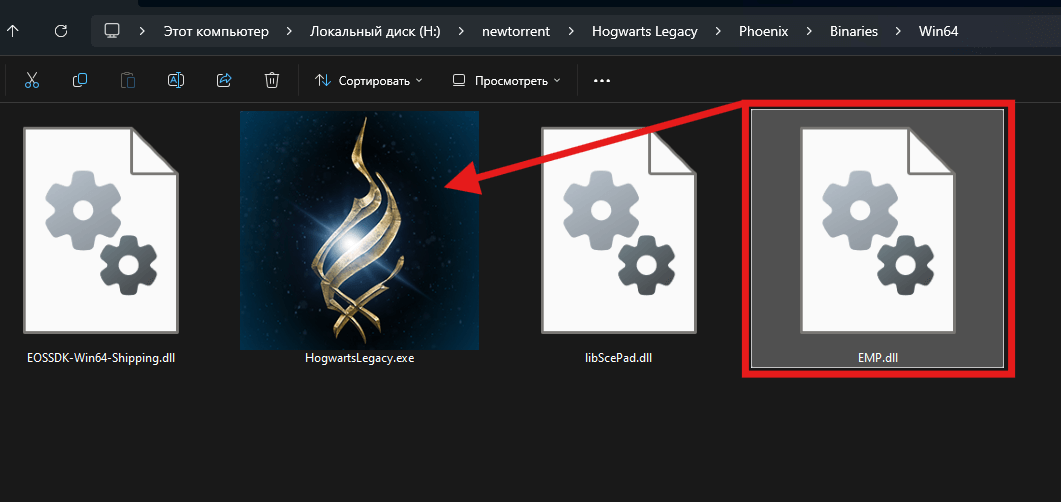Expand chevron after Hogwarts Legacy
Viewport: 1061px width, 502px height.
(x=719, y=31)
